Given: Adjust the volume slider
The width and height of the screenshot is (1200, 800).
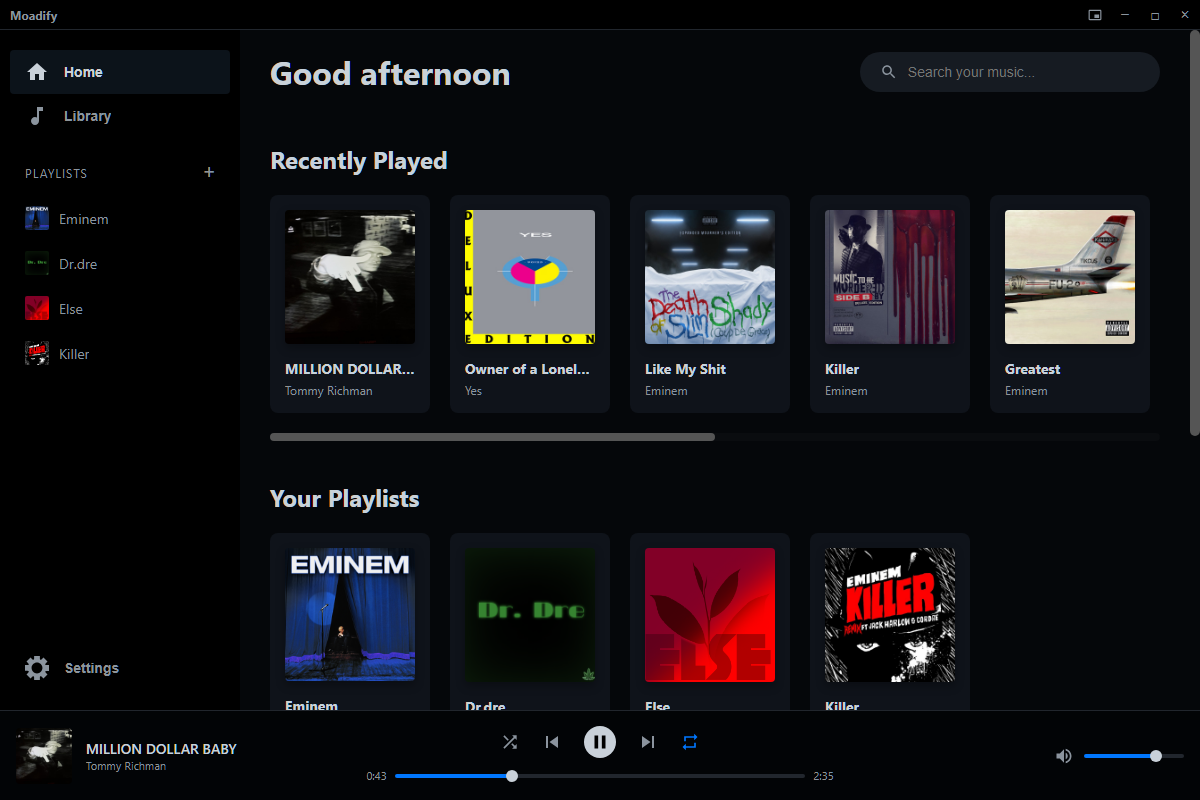Looking at the screenshot, I should point(1134,756).
